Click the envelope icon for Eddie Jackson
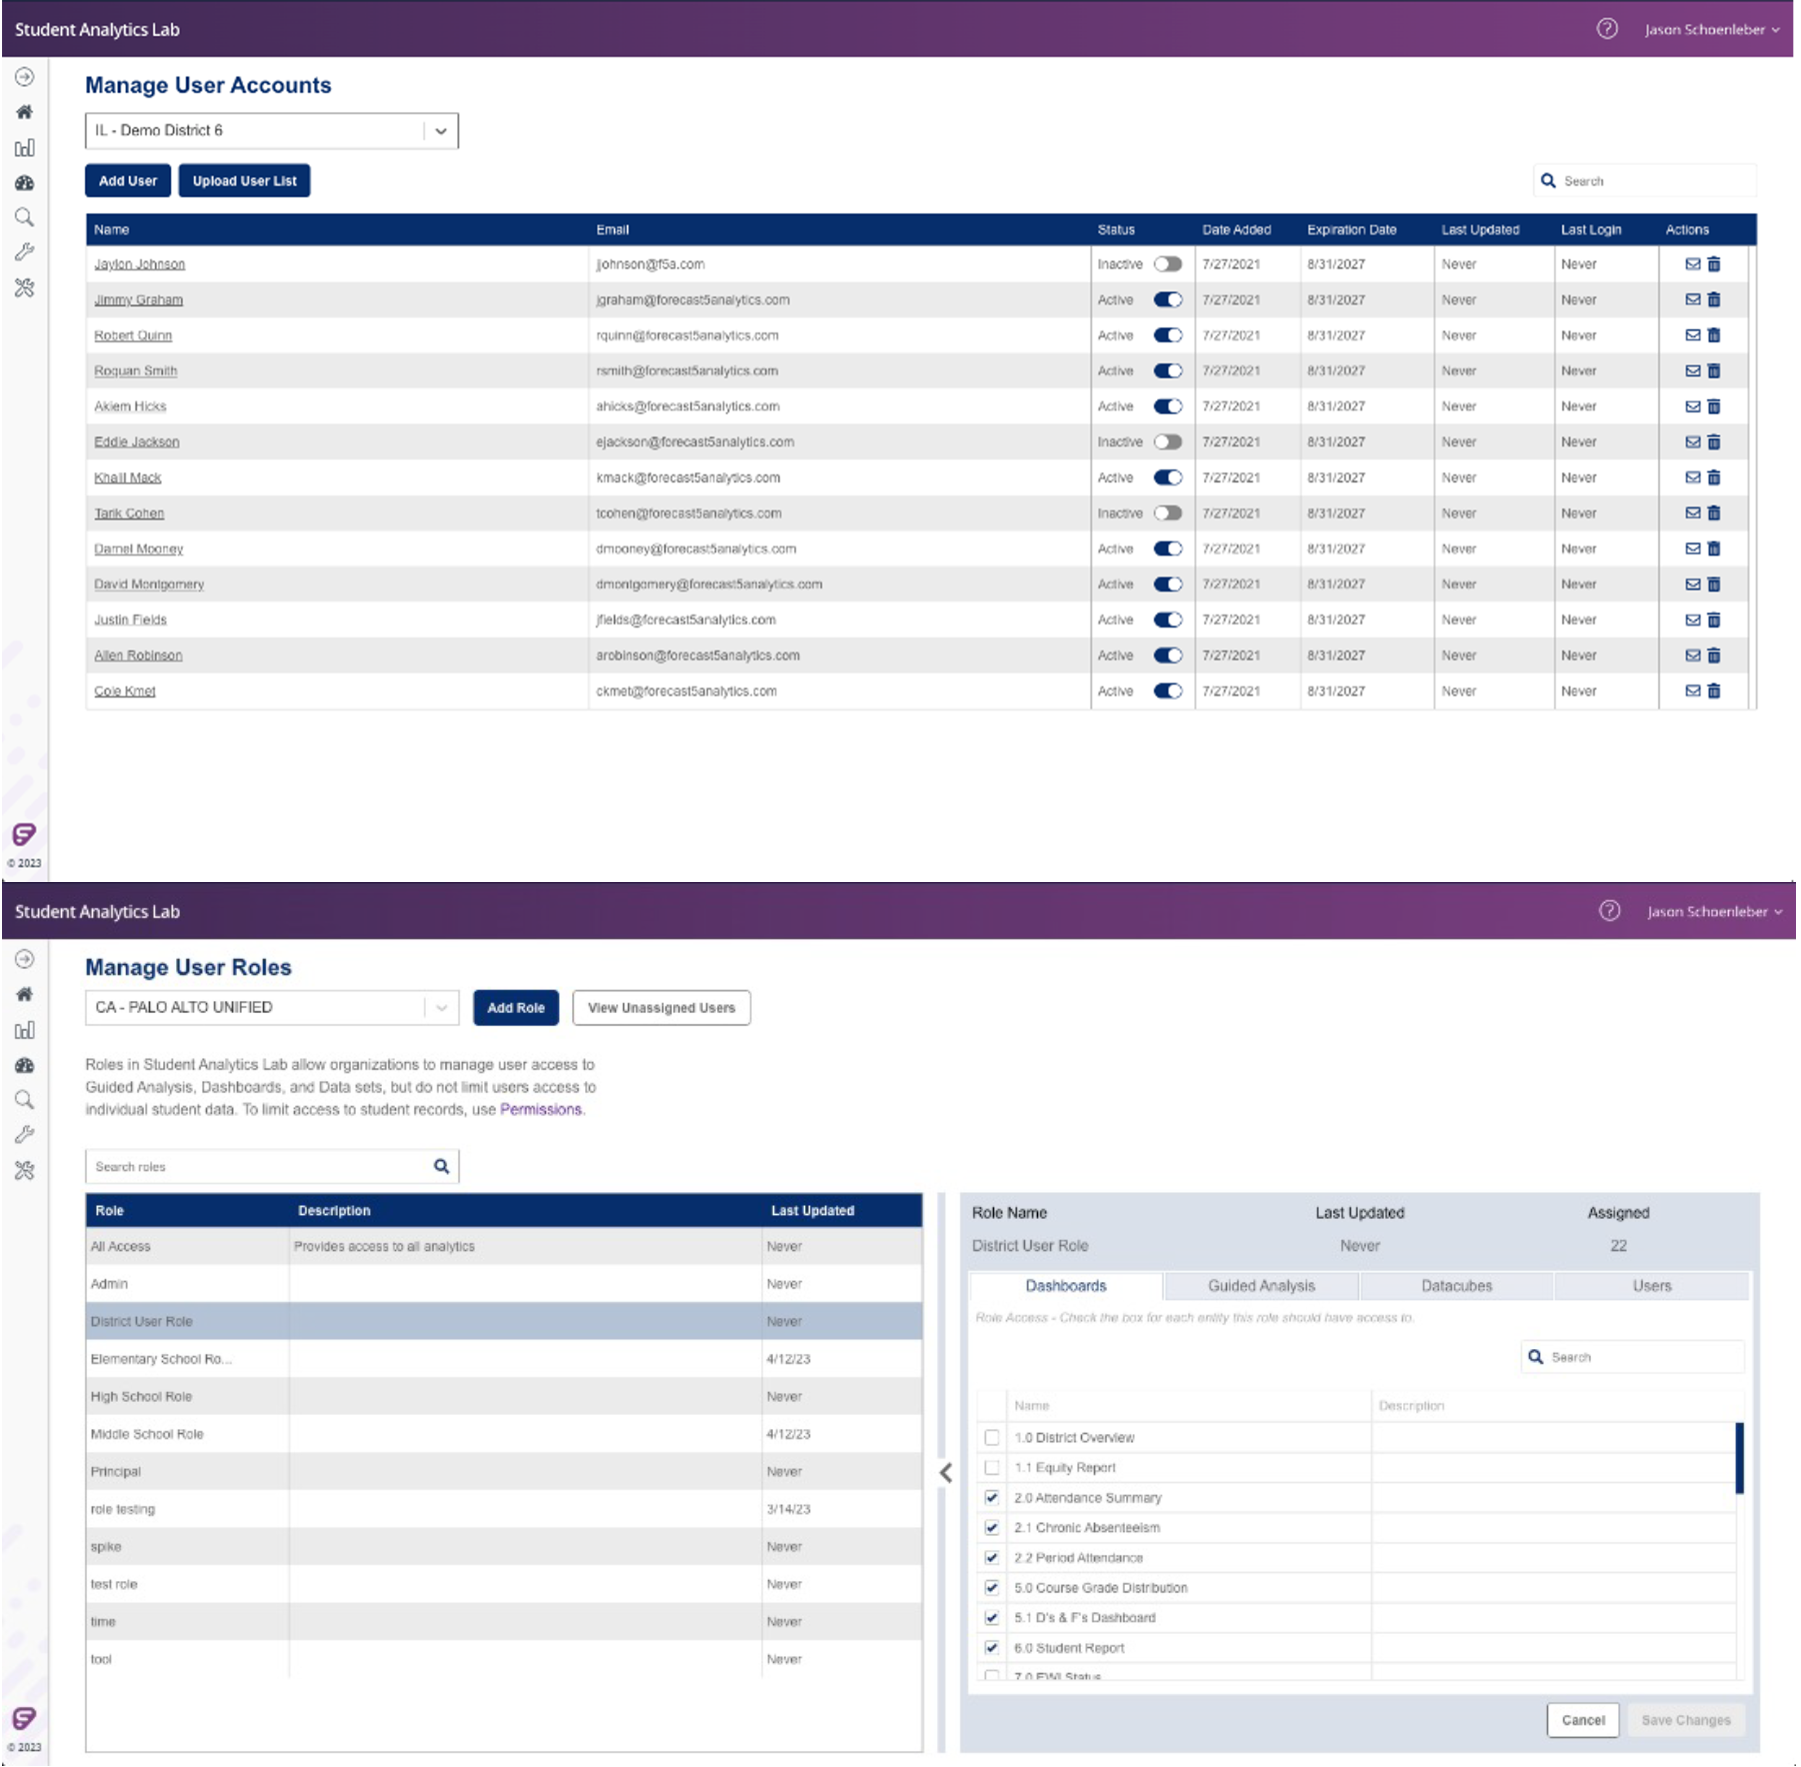Screen dimensions: 1801x1767 tap(1692, 442)
